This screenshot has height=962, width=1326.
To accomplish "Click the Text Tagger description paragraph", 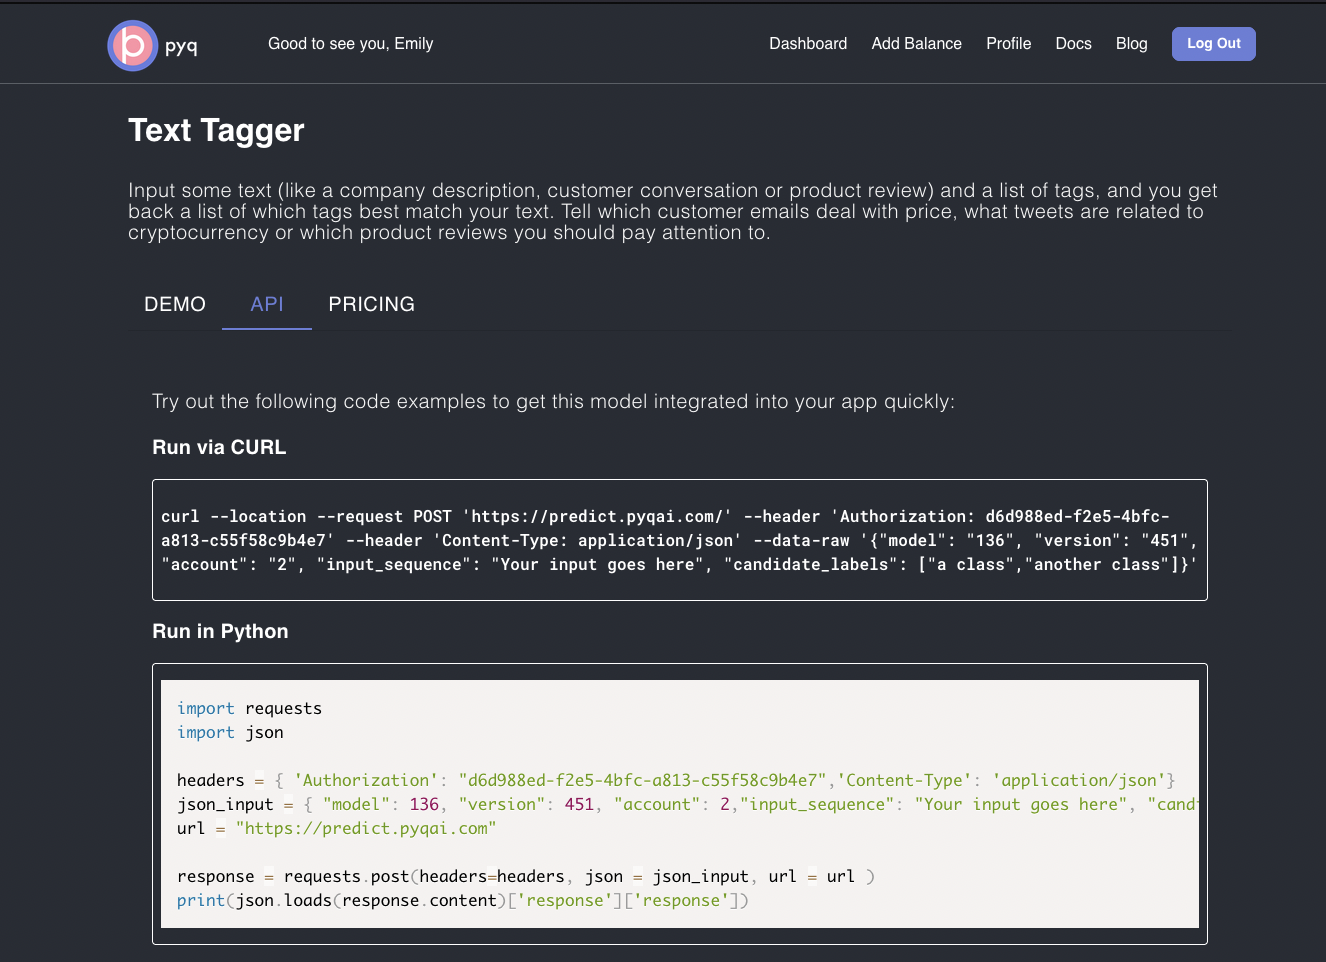I will pos(673,211).
